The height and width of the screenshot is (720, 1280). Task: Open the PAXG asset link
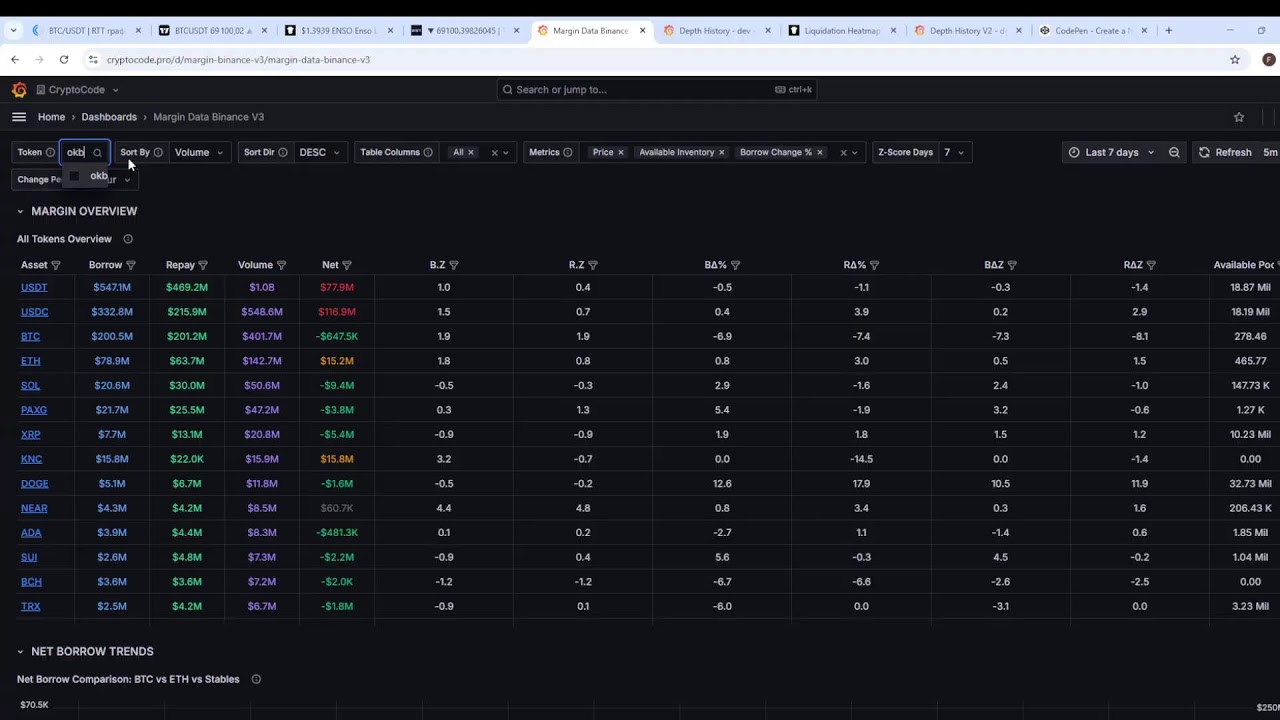pyautogui.click(x=34, y=410)
